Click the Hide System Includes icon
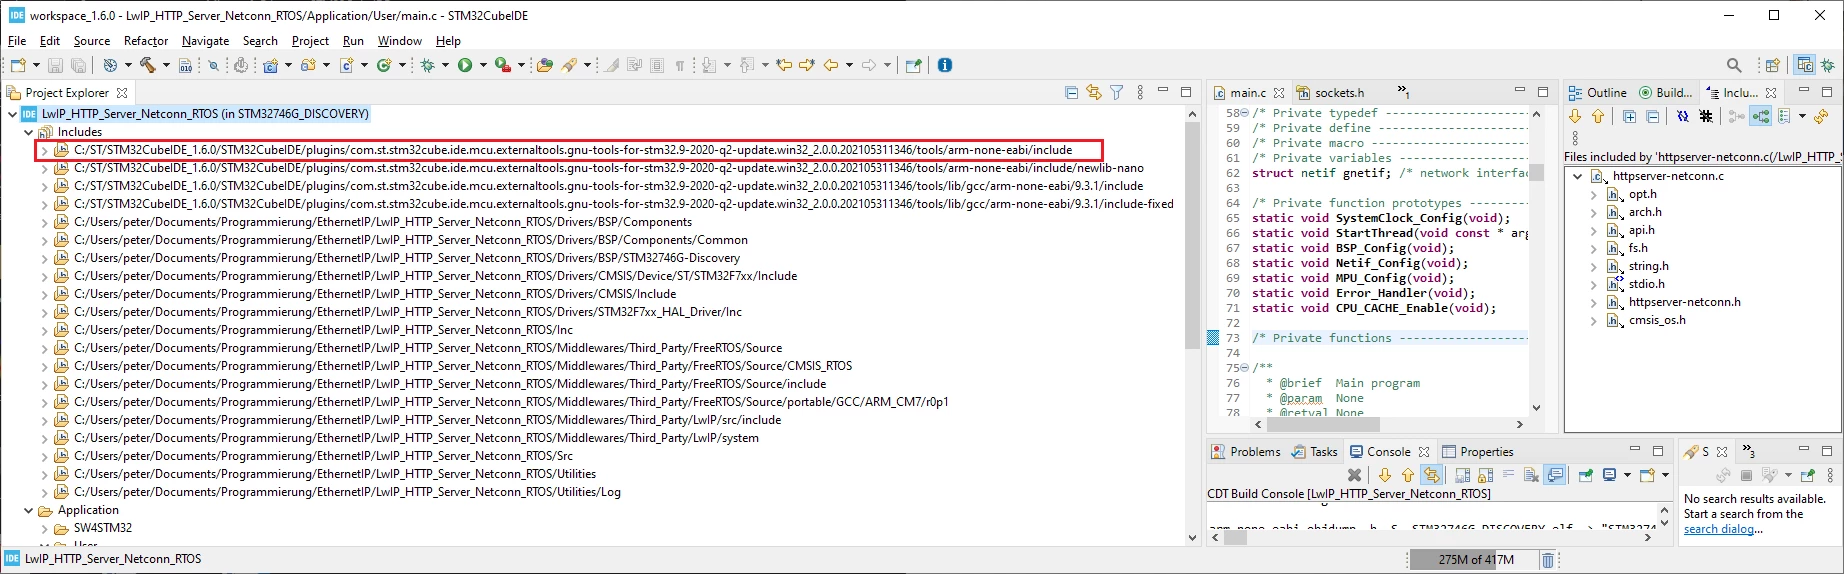1844x574 pixels. click(x=1683, y=116)
